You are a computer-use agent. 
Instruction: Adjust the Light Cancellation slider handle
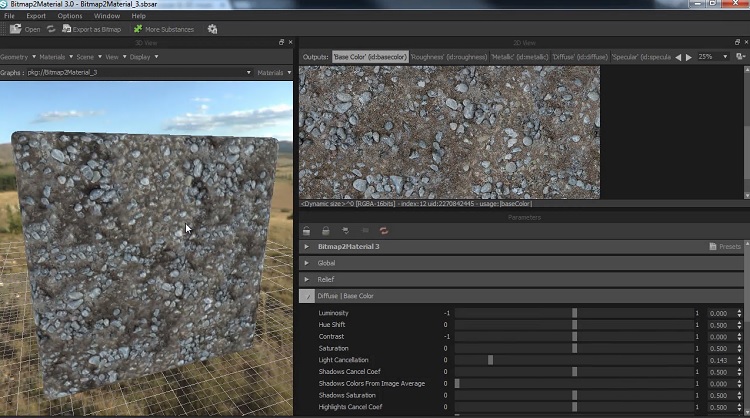pyautogui.click(x=490, y=360)
